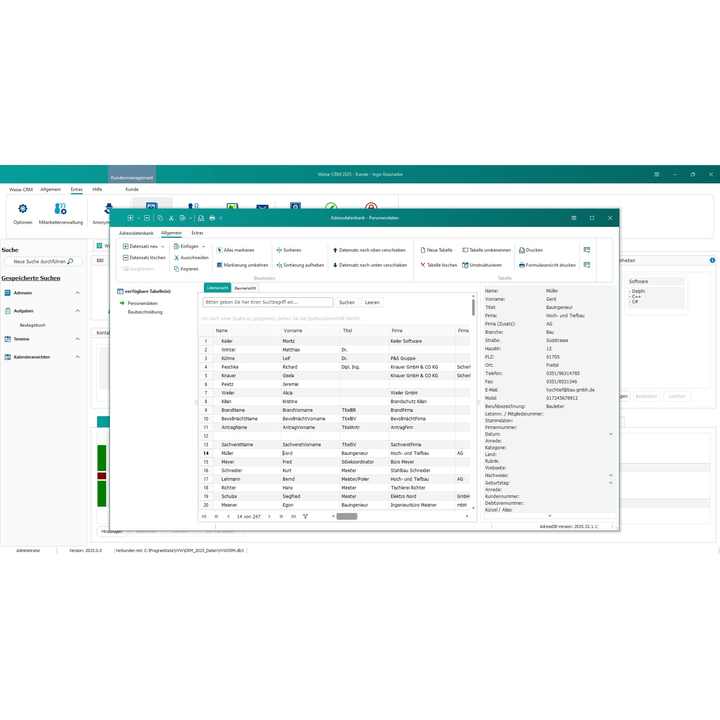Collapse the Termine section in sidebar
The width and height of the screenshot is (720, 720).
(x=78, y=339)
